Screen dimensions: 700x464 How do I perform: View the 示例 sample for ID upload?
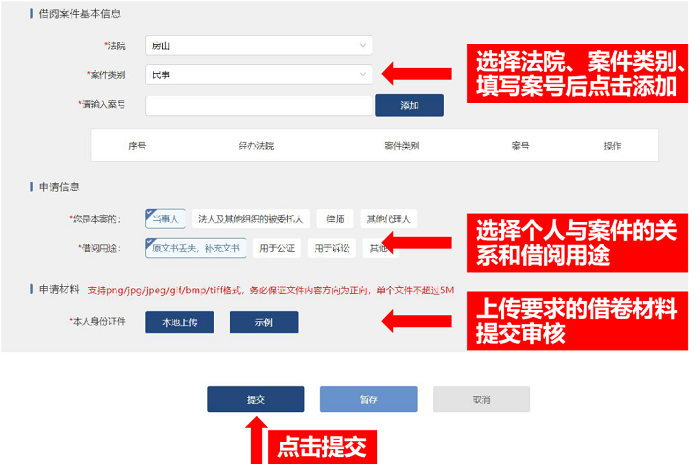point(263,322)
